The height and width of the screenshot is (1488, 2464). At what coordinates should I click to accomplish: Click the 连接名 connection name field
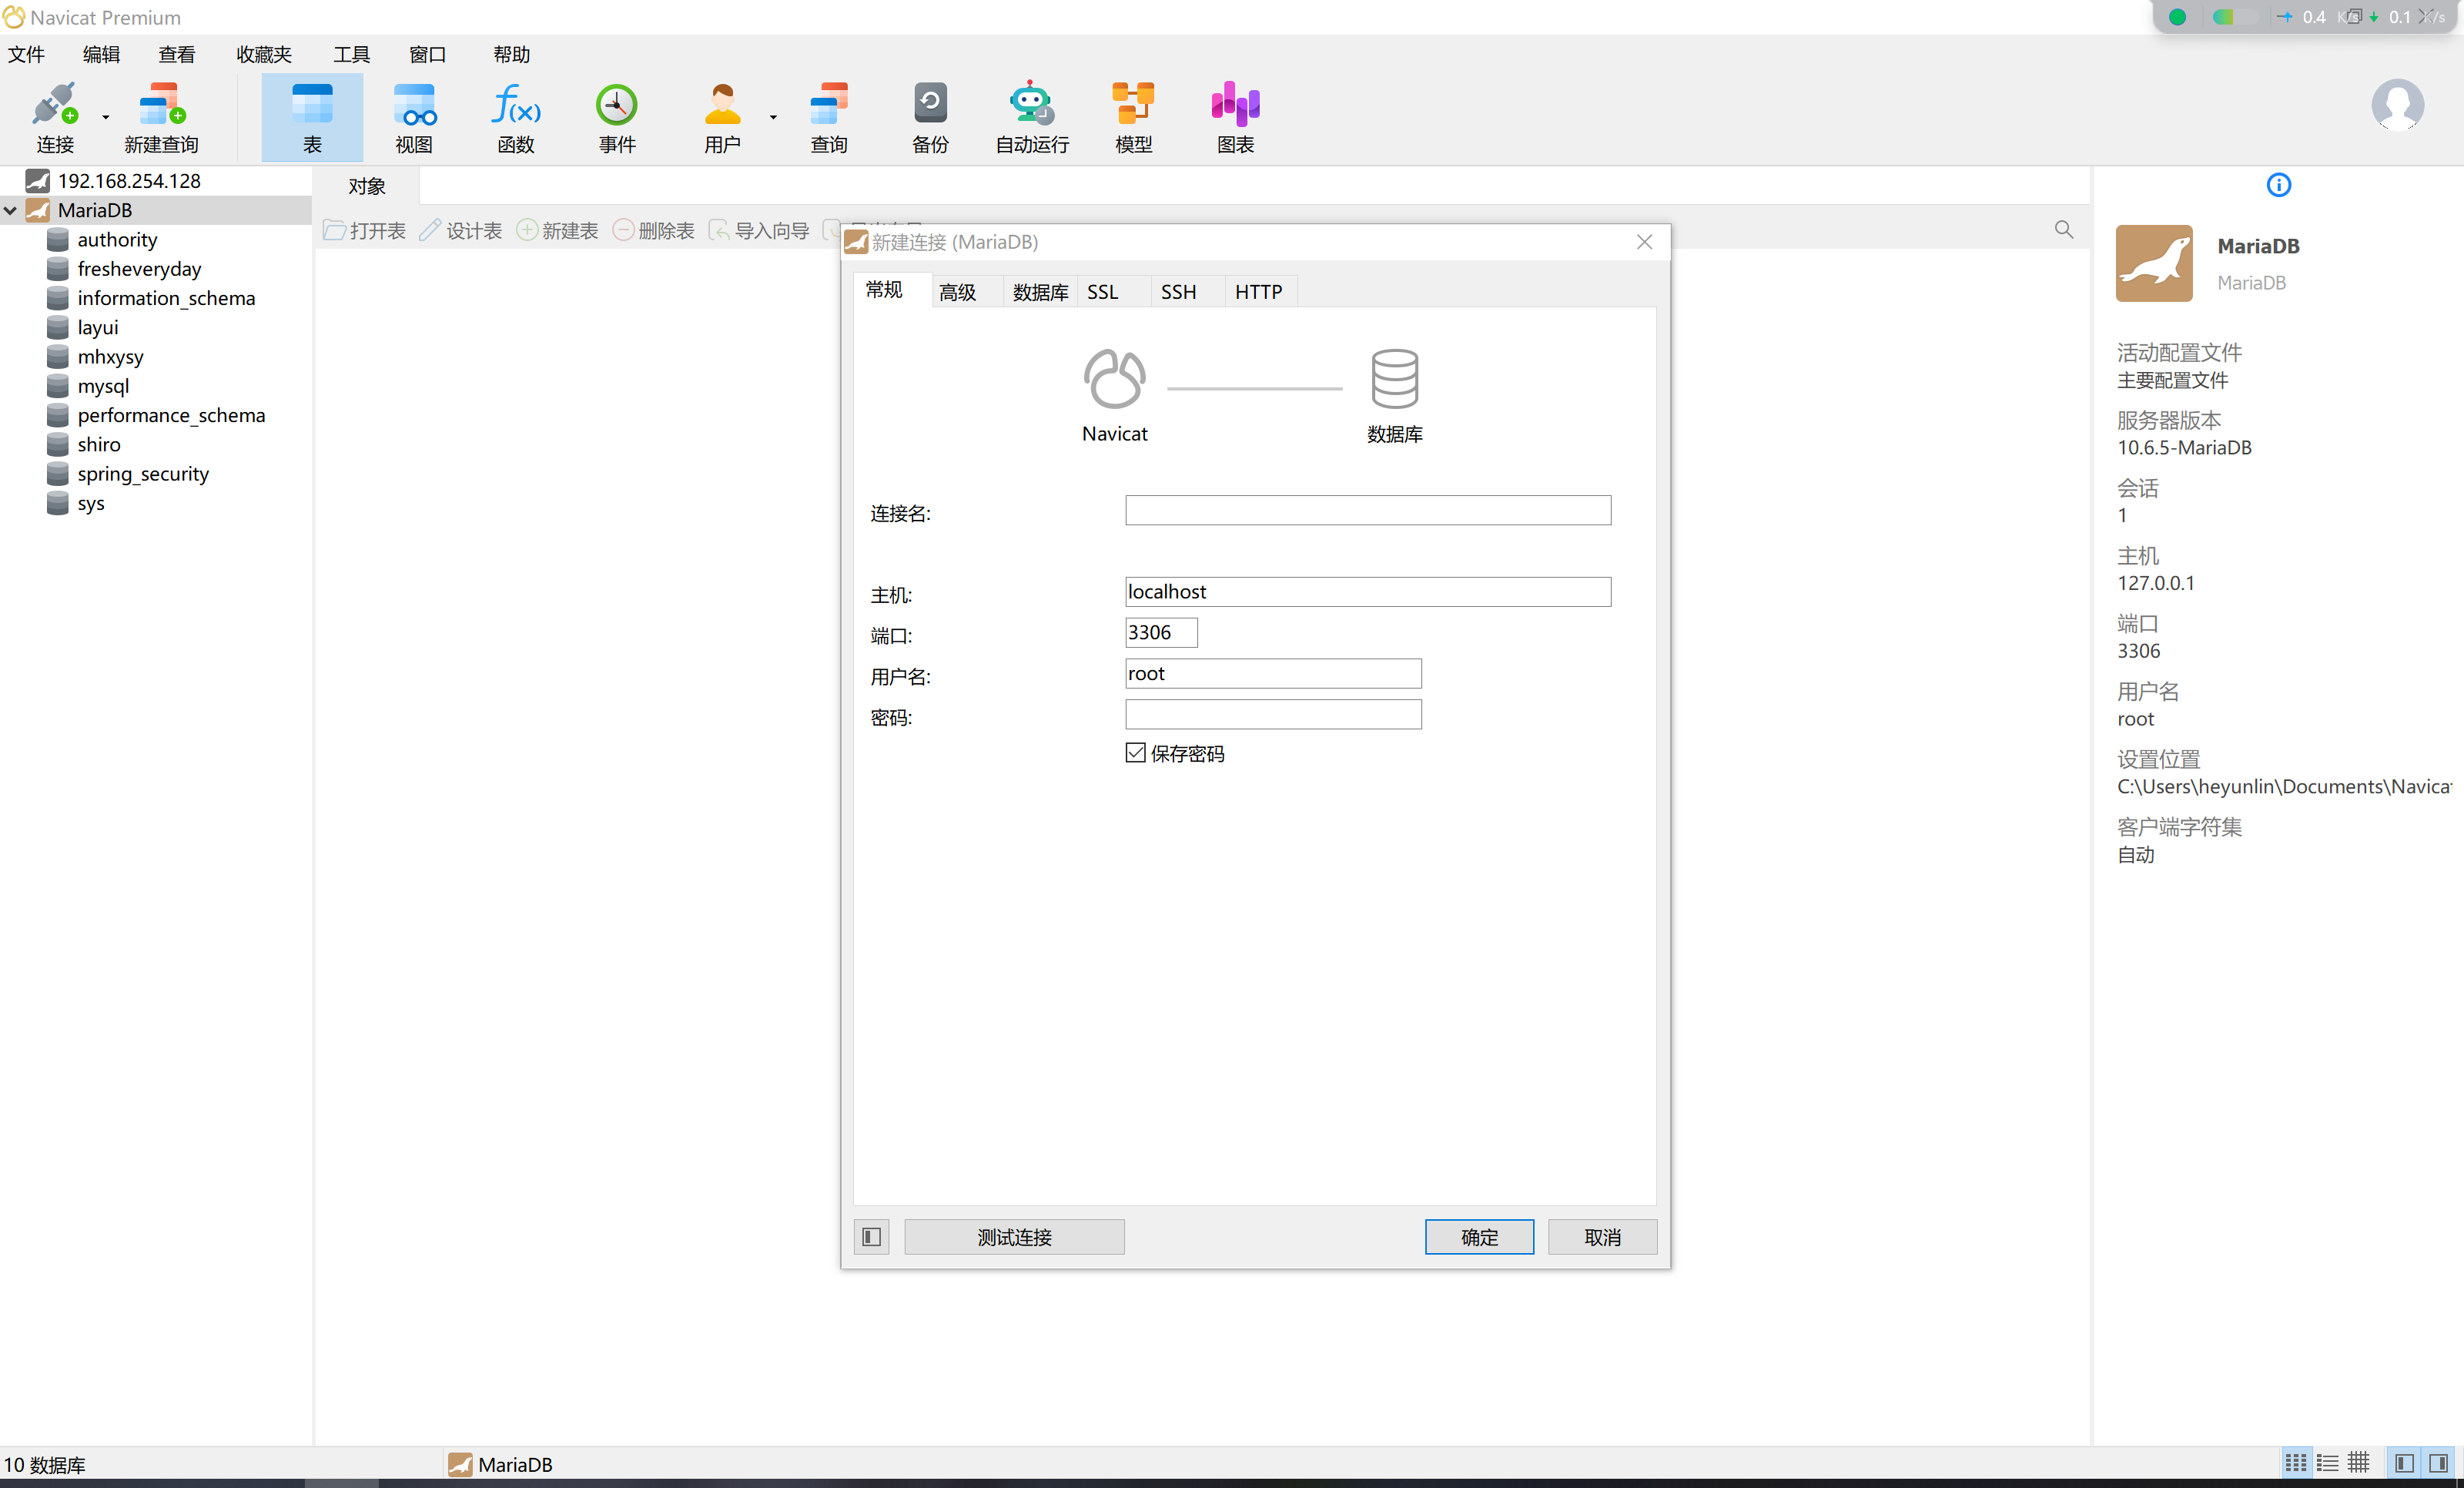1368,510
